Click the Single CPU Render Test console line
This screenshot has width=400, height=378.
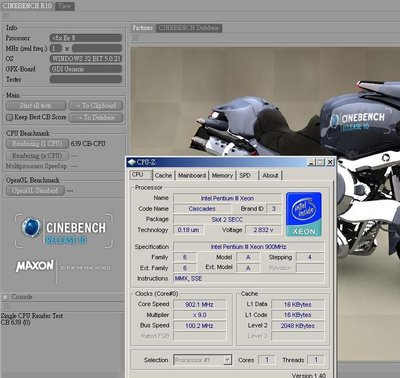tap(32, 316)
